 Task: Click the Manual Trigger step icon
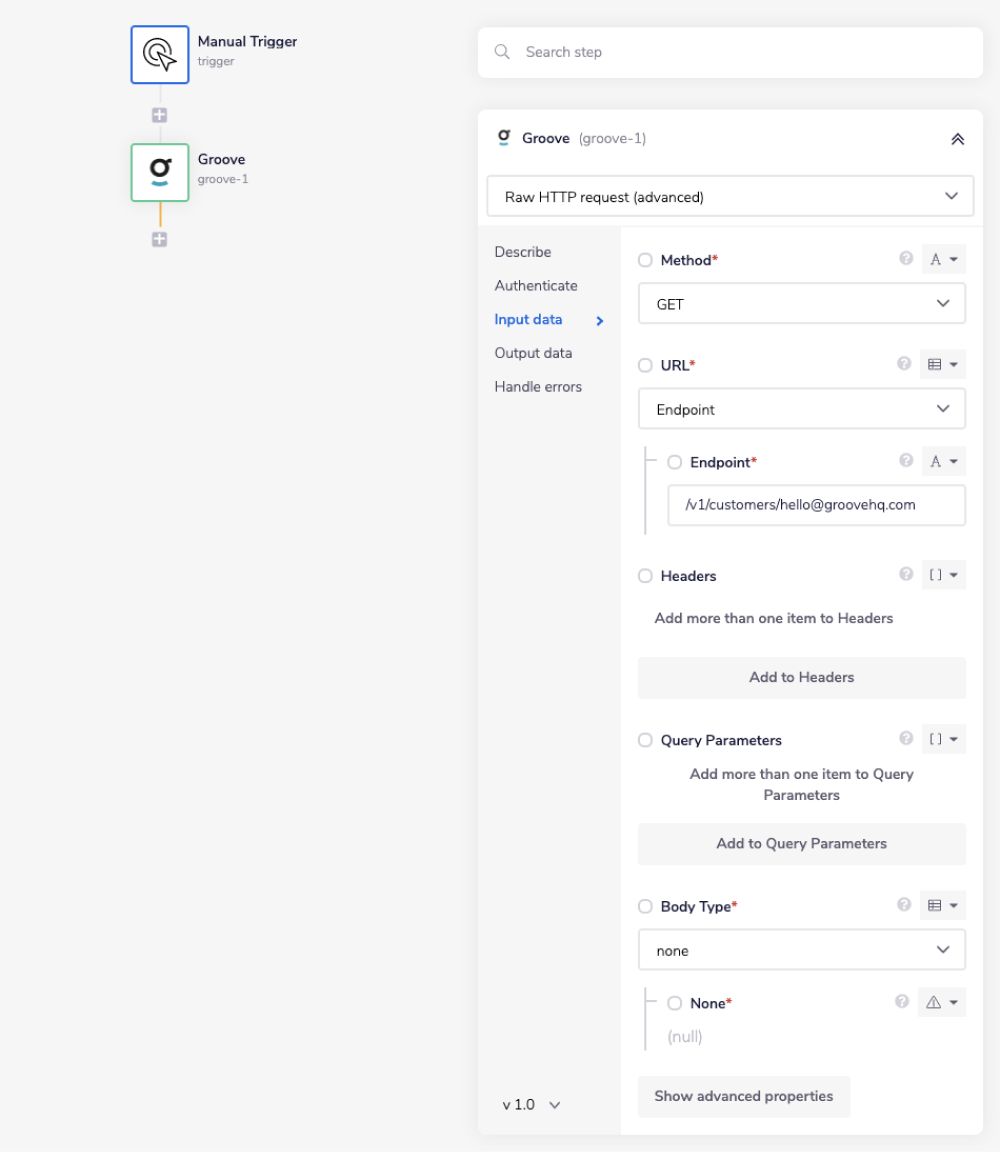tap(160, 54)
